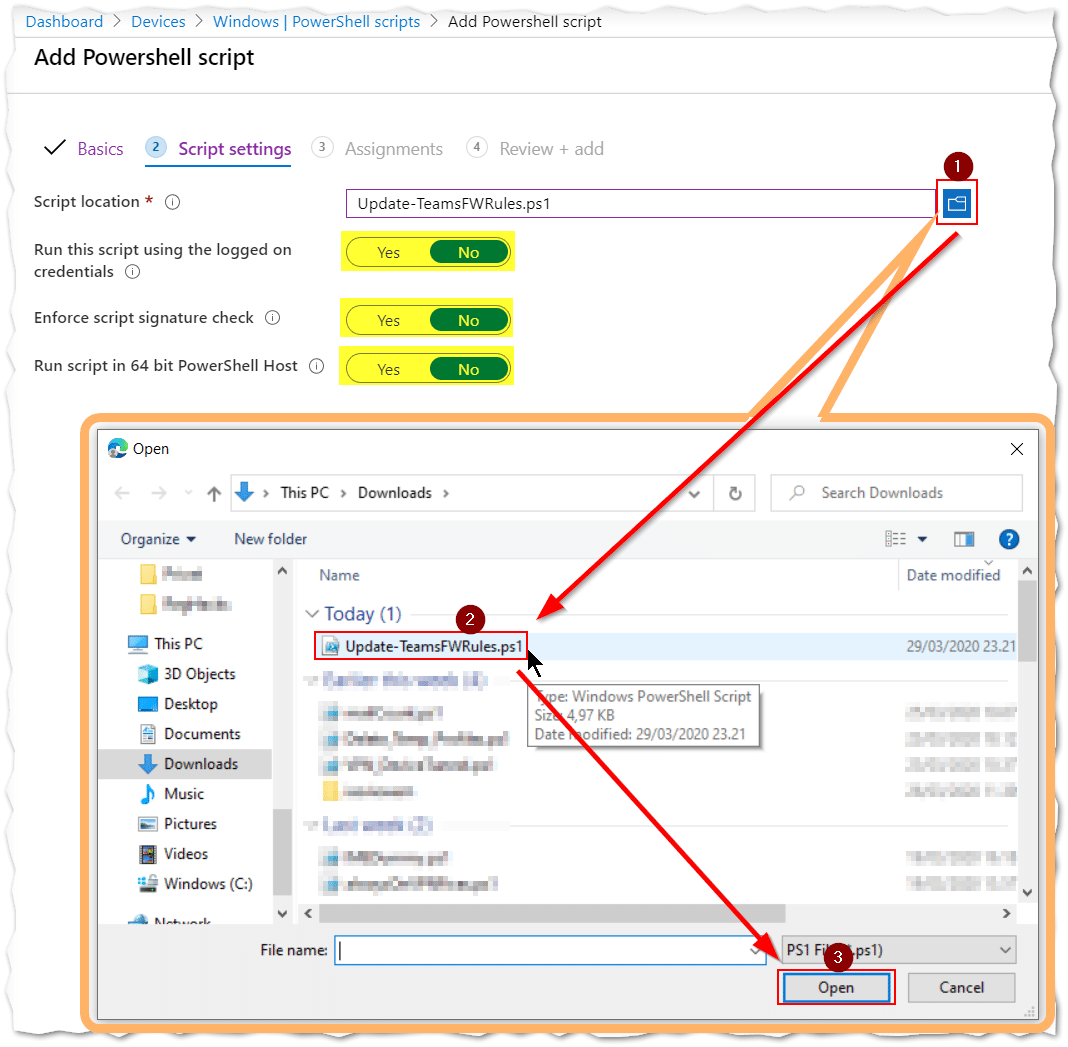Set 'Run script in 64 bit PowerShell Host' to Yes
1068x1047 pixels.
pos(388,368)
